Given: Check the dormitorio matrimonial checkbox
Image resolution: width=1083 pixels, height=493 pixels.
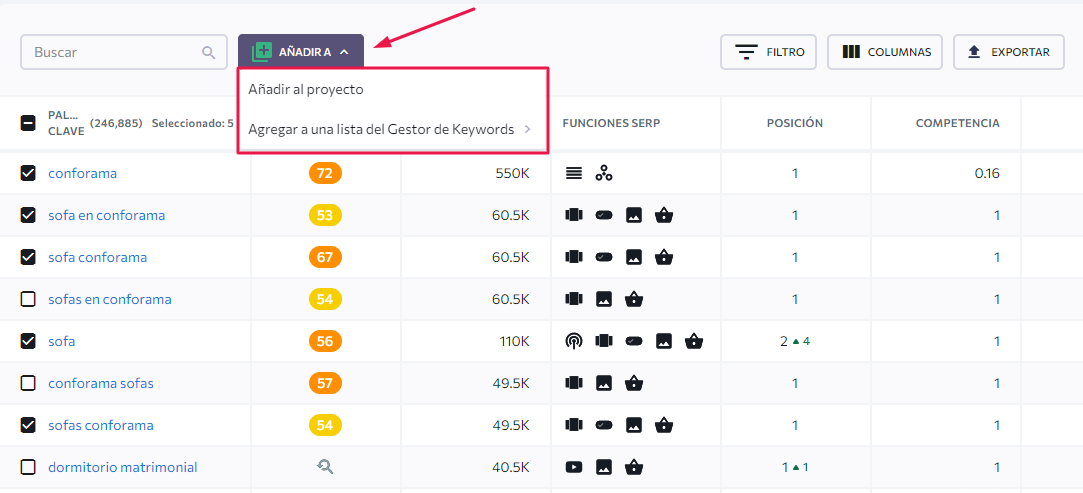Looking at the screenshot, I should 28,467.
